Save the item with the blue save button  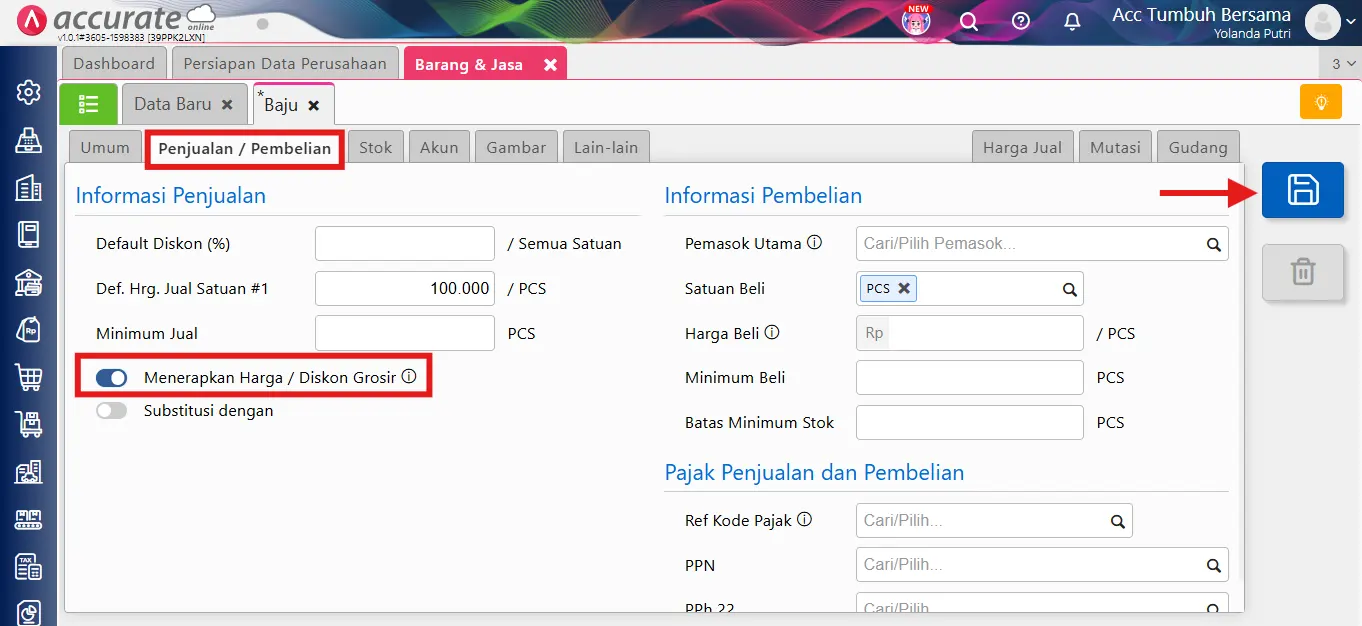pos(1302,190)
